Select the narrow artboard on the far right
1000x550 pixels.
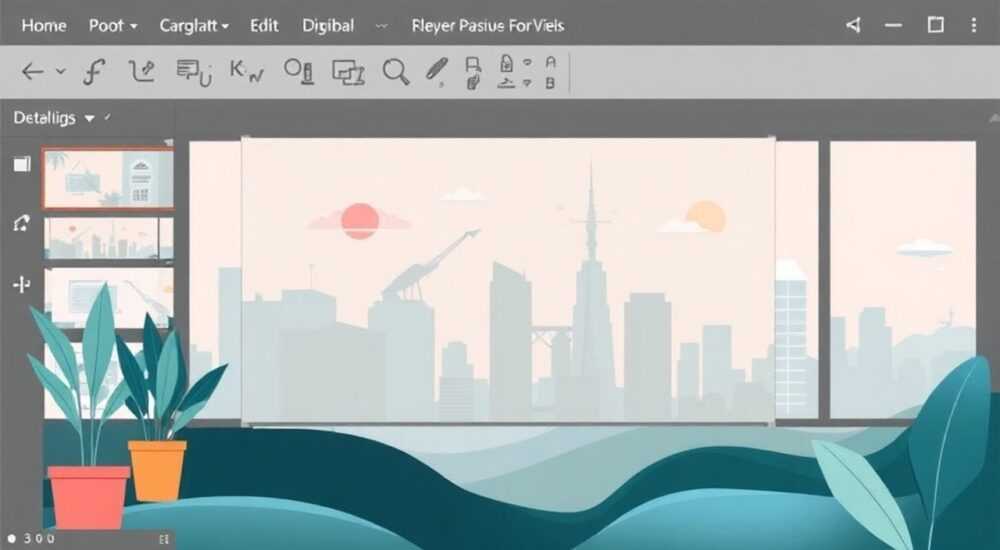[902, 279]
